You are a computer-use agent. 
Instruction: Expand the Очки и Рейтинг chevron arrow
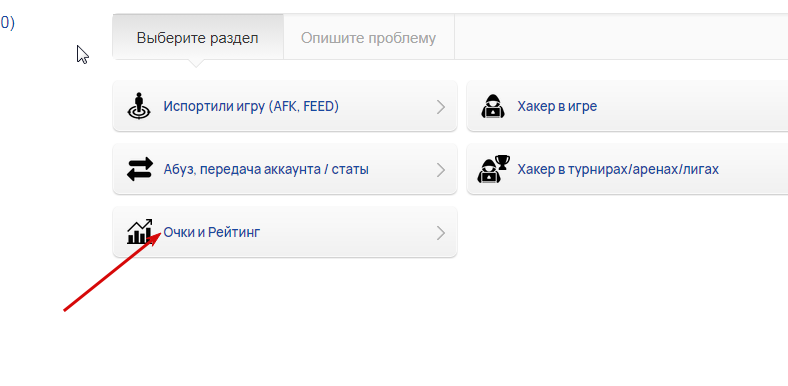pyautogui.click(x=441, y=233)
